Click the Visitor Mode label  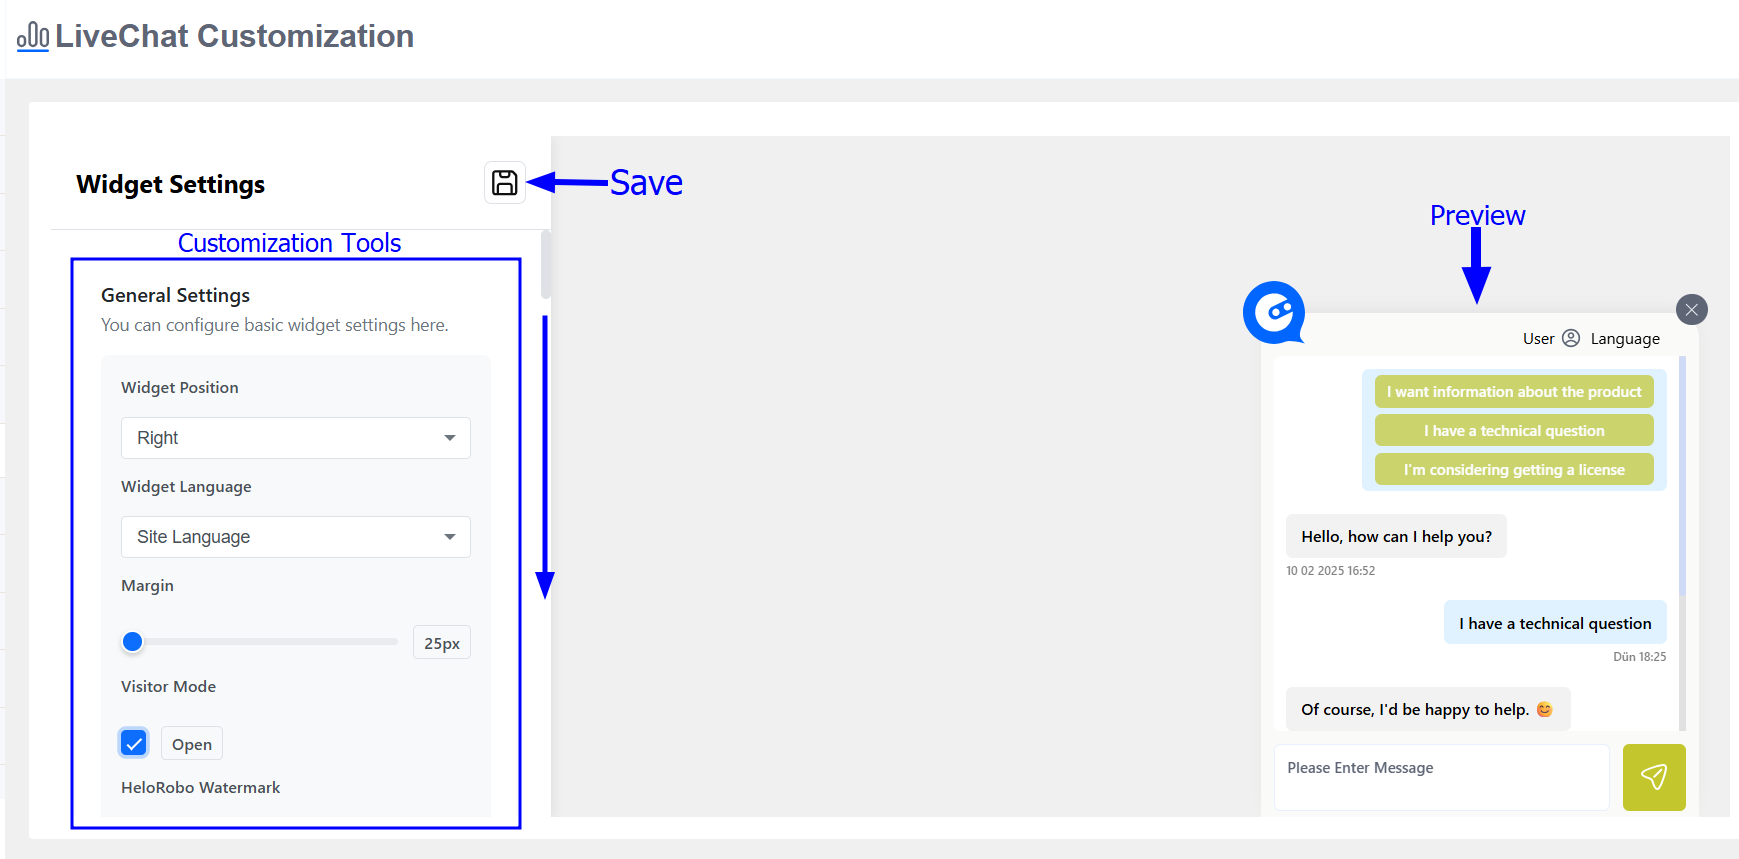coord(169,687)
